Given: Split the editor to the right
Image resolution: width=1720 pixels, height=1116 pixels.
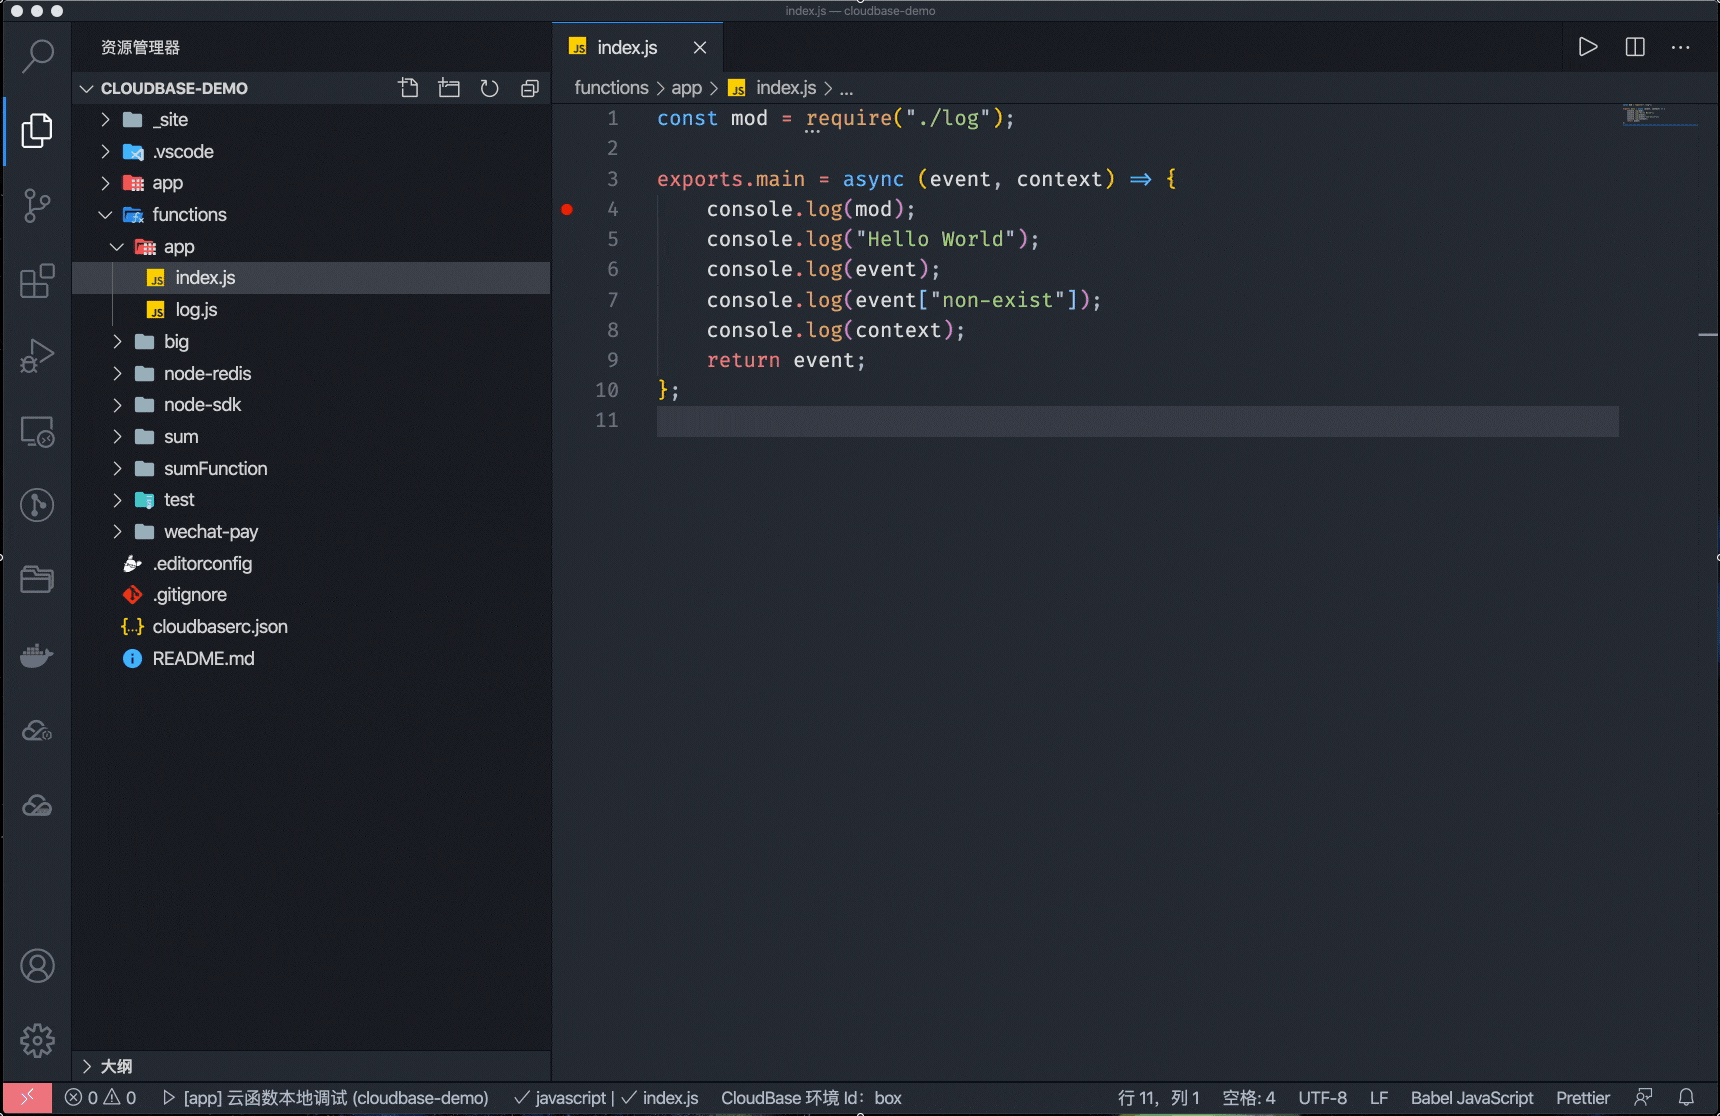Looking at the screenshot, I should point(1635,47).
